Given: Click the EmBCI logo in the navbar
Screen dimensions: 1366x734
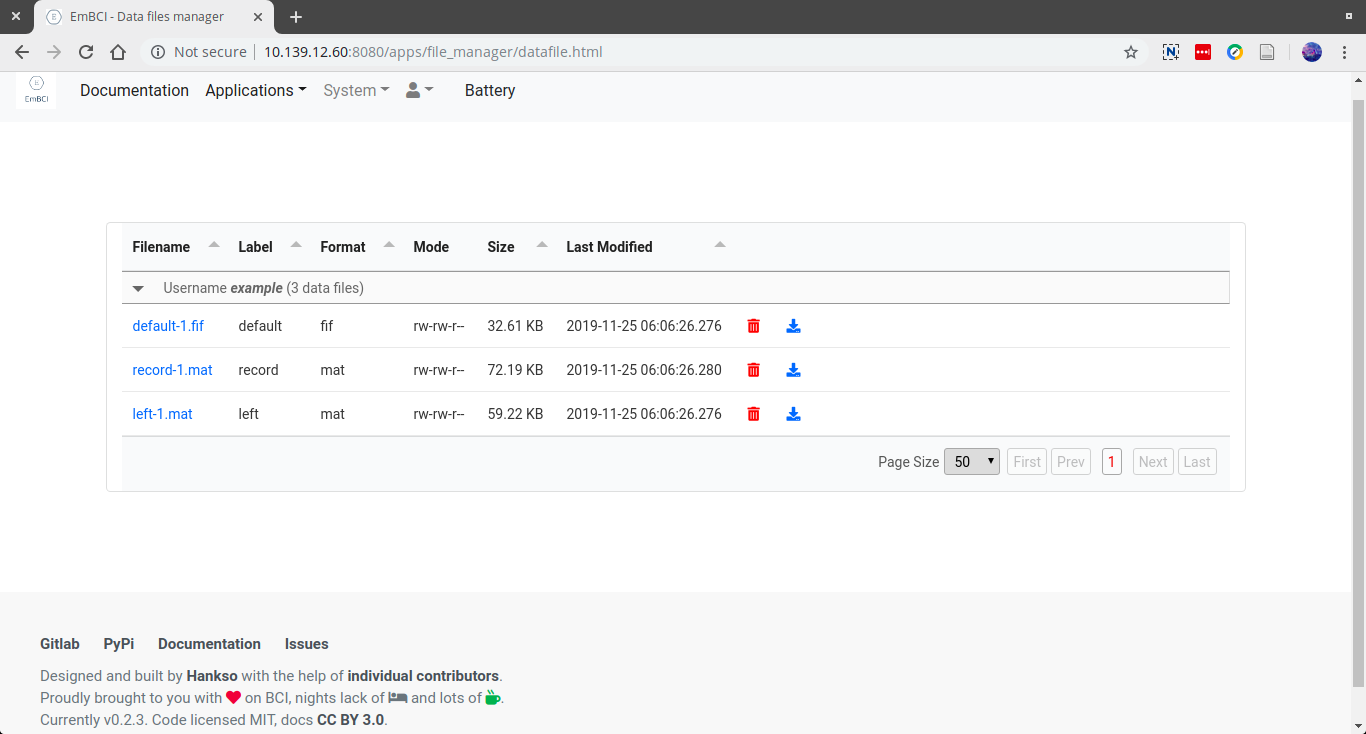Looking at the screenshot, I should (37, 90).
